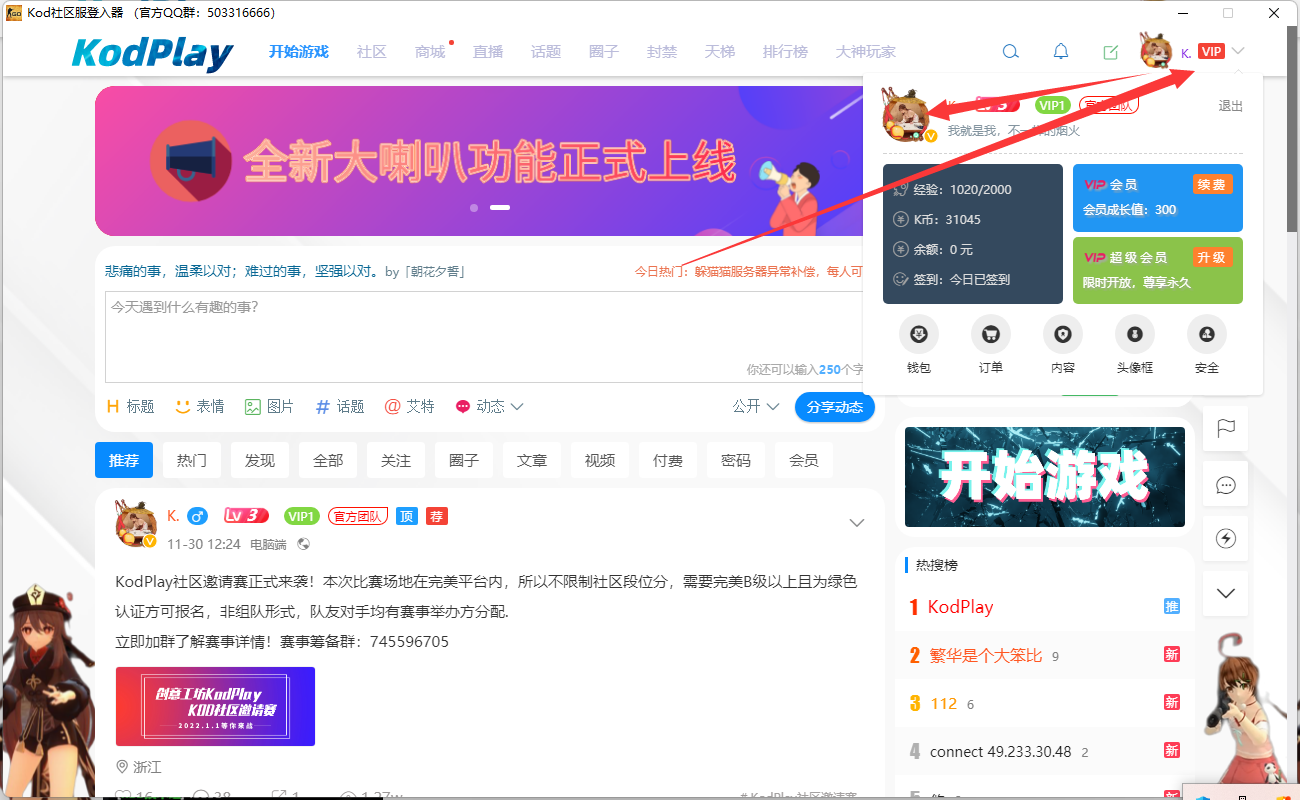Open the VIP account dropdown beside the avatar
This screenshot has height=800, width=1300.
tap(1238, 51)
